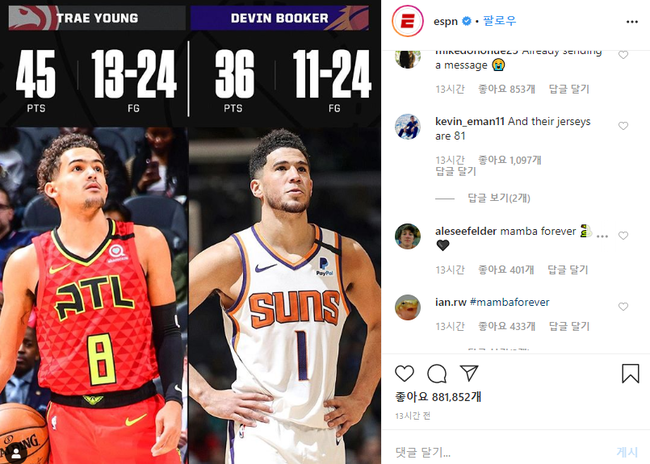Open tagged people icon on the photo

point(17,453)
